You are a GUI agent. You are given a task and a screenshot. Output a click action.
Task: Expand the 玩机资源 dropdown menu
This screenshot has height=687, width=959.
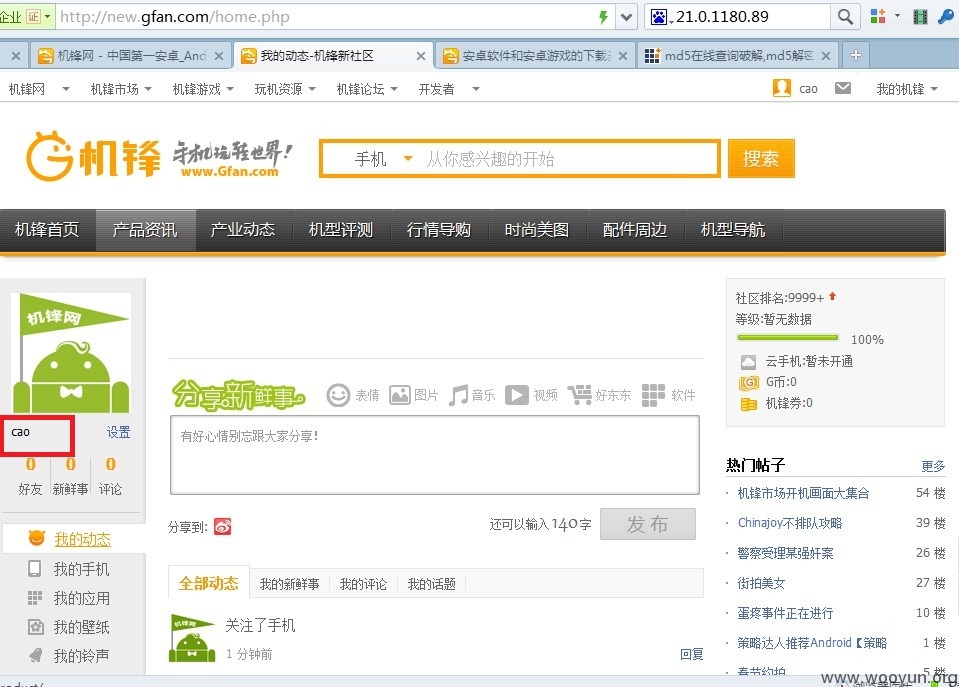(x=312, y=89)
